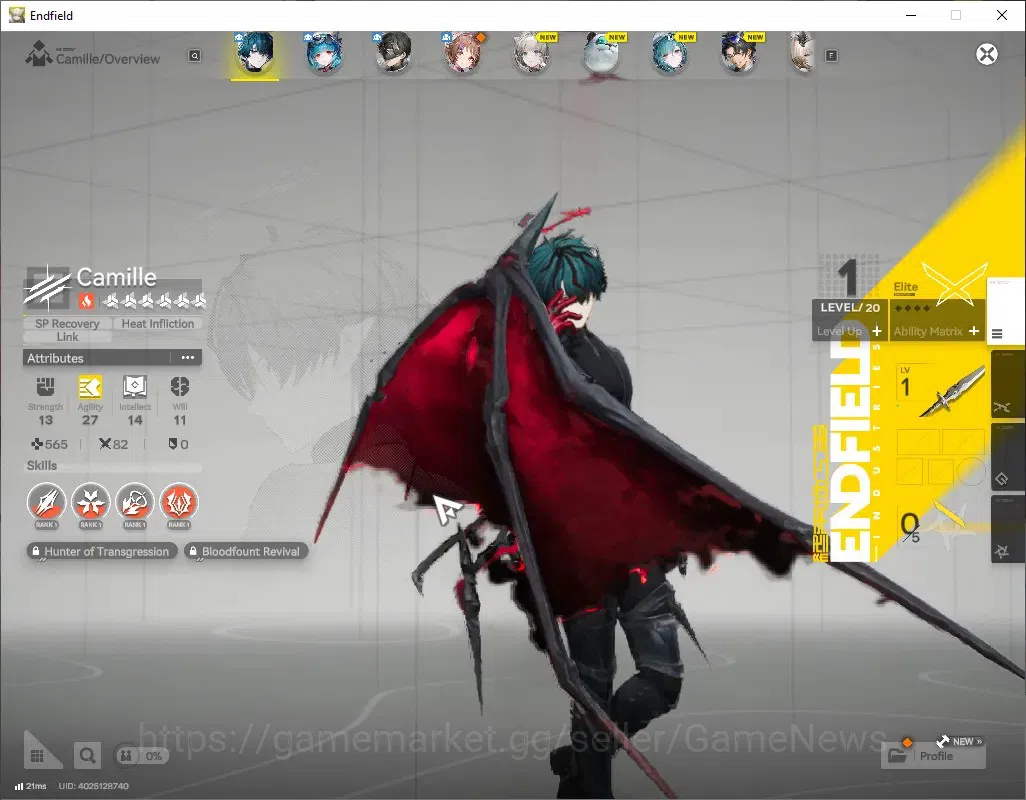
Task: Click the E next-operator key icon
Action: click(831, 56)
